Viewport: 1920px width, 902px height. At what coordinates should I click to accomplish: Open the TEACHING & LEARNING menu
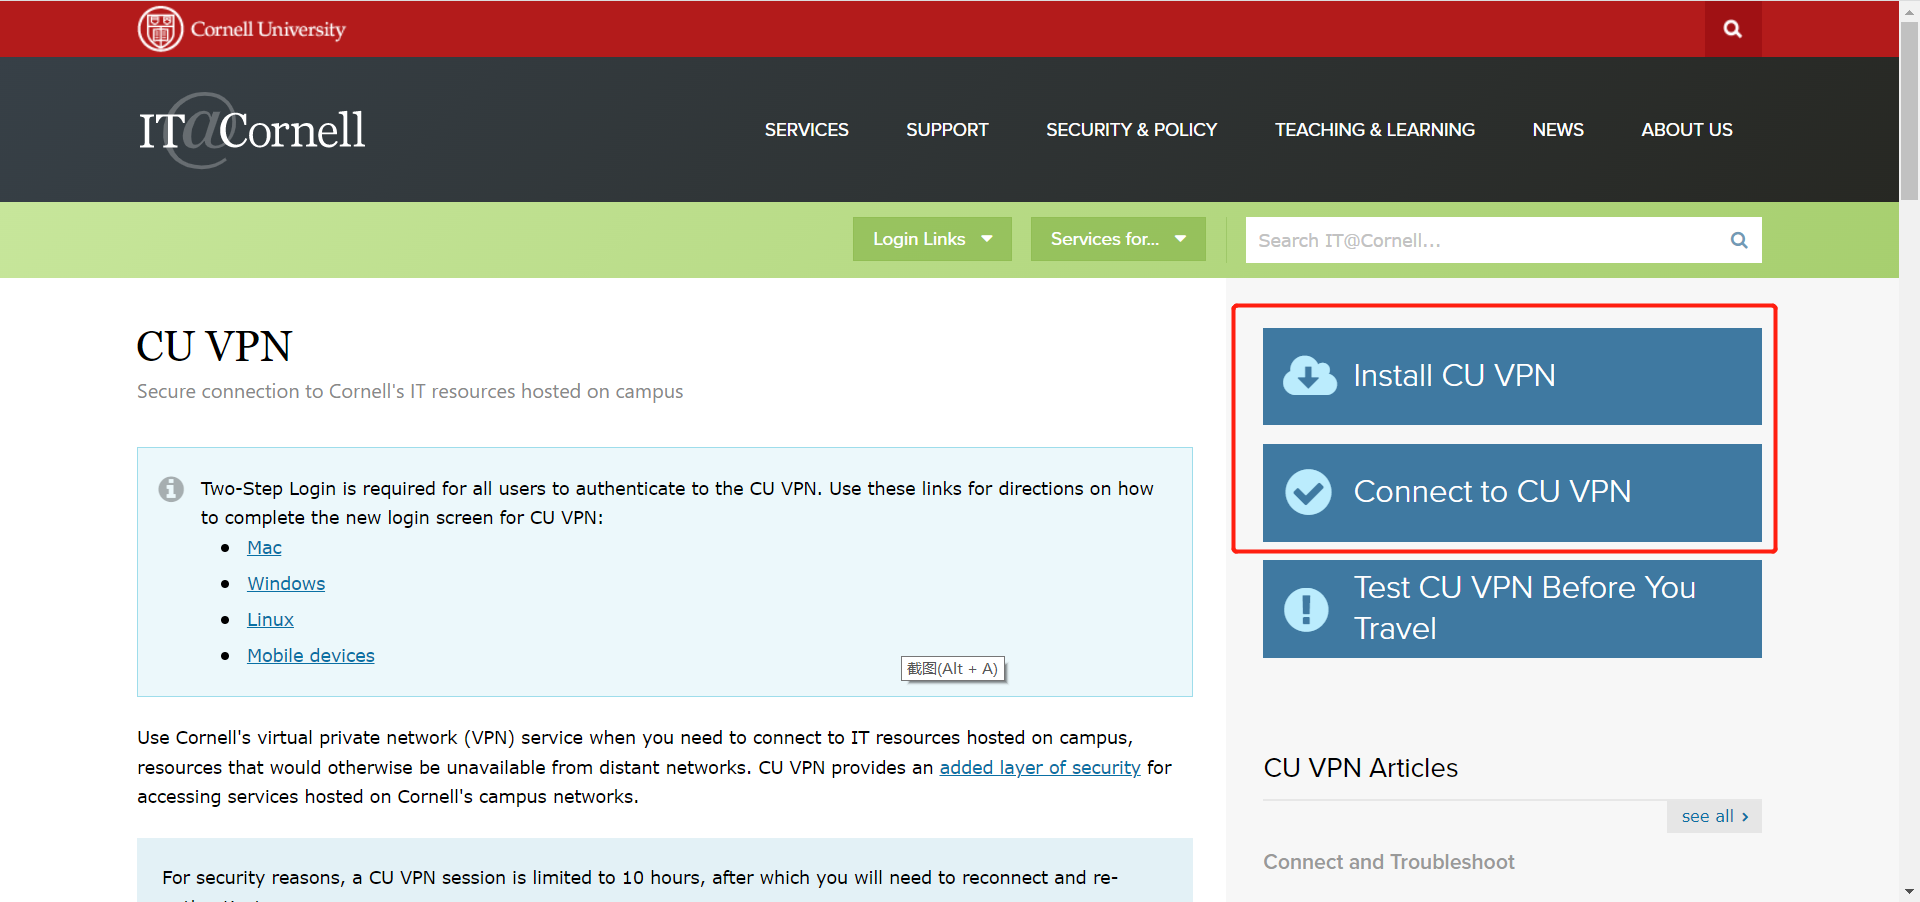pyautogui.click(x=1375, y=130)
